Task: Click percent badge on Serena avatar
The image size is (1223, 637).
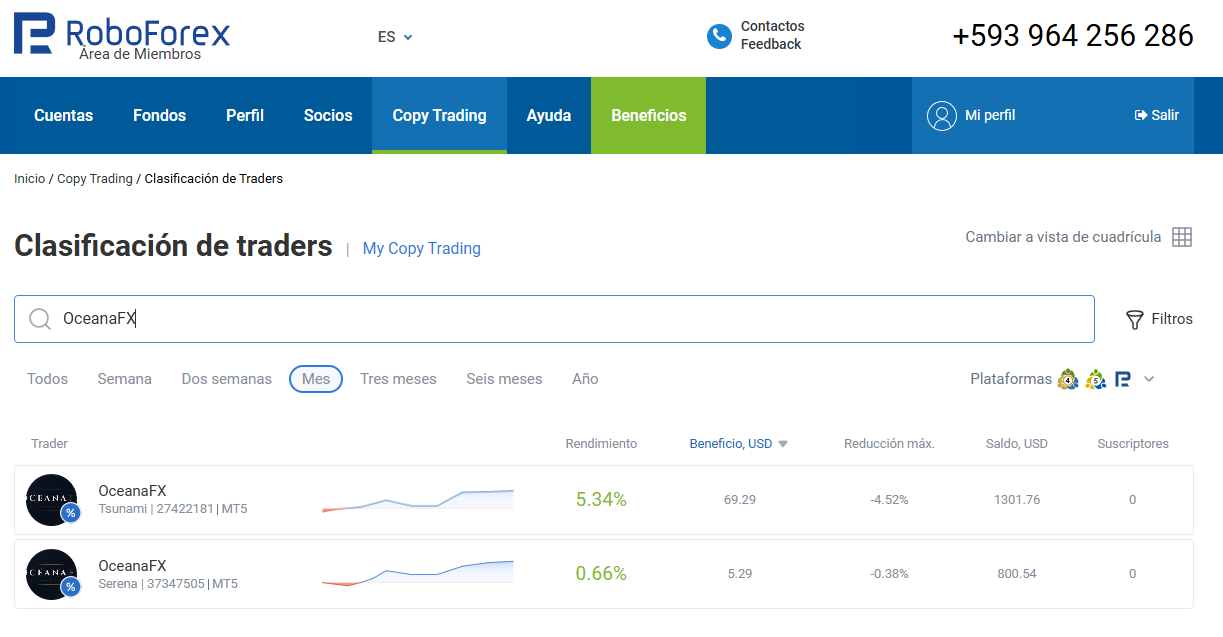Action: point(70,587)
